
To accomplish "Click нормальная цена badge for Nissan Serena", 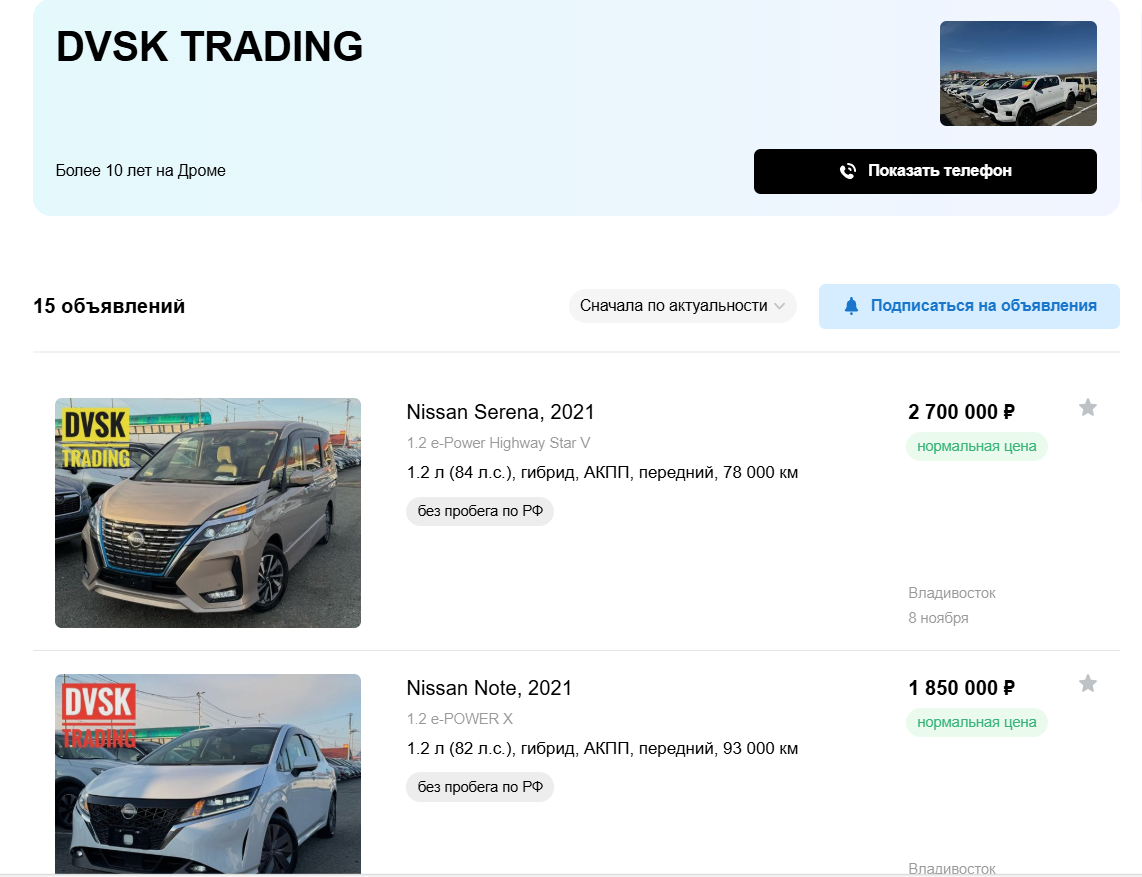I will [x=976, y=447].
